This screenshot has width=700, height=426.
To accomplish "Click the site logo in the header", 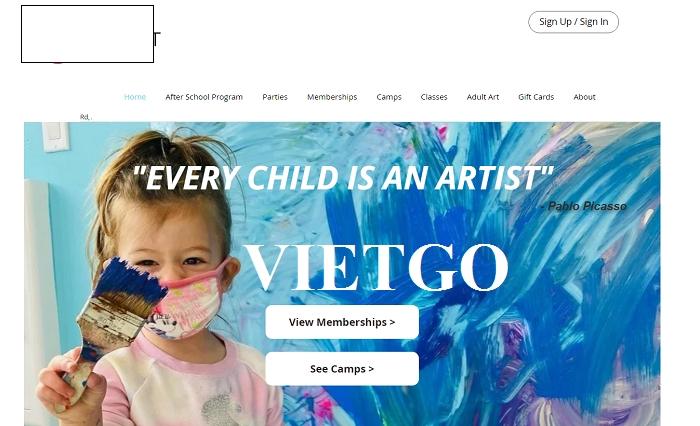I will coord(88,34).
